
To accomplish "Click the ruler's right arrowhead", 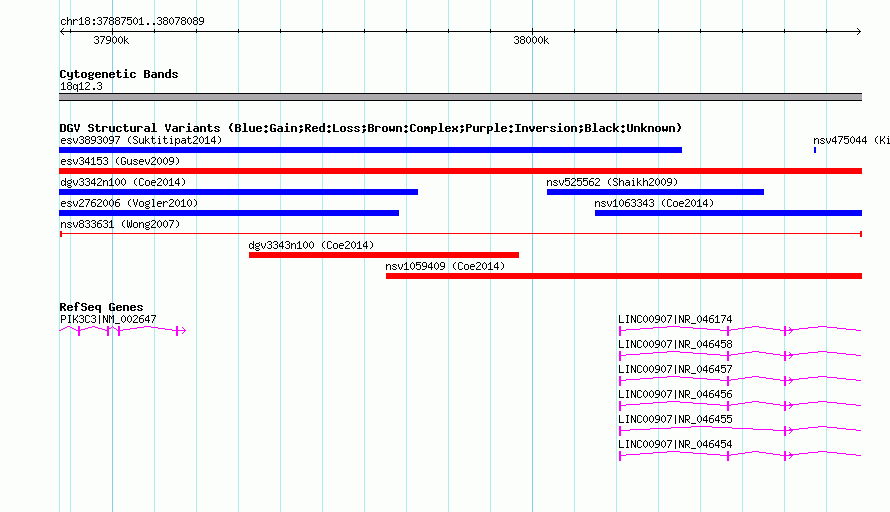I will coord(858,31).
